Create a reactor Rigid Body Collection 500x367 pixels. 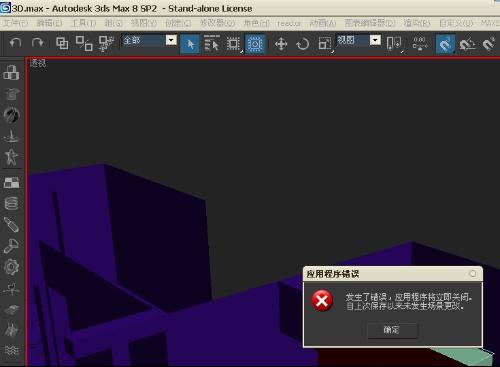(x=11, y=72)
